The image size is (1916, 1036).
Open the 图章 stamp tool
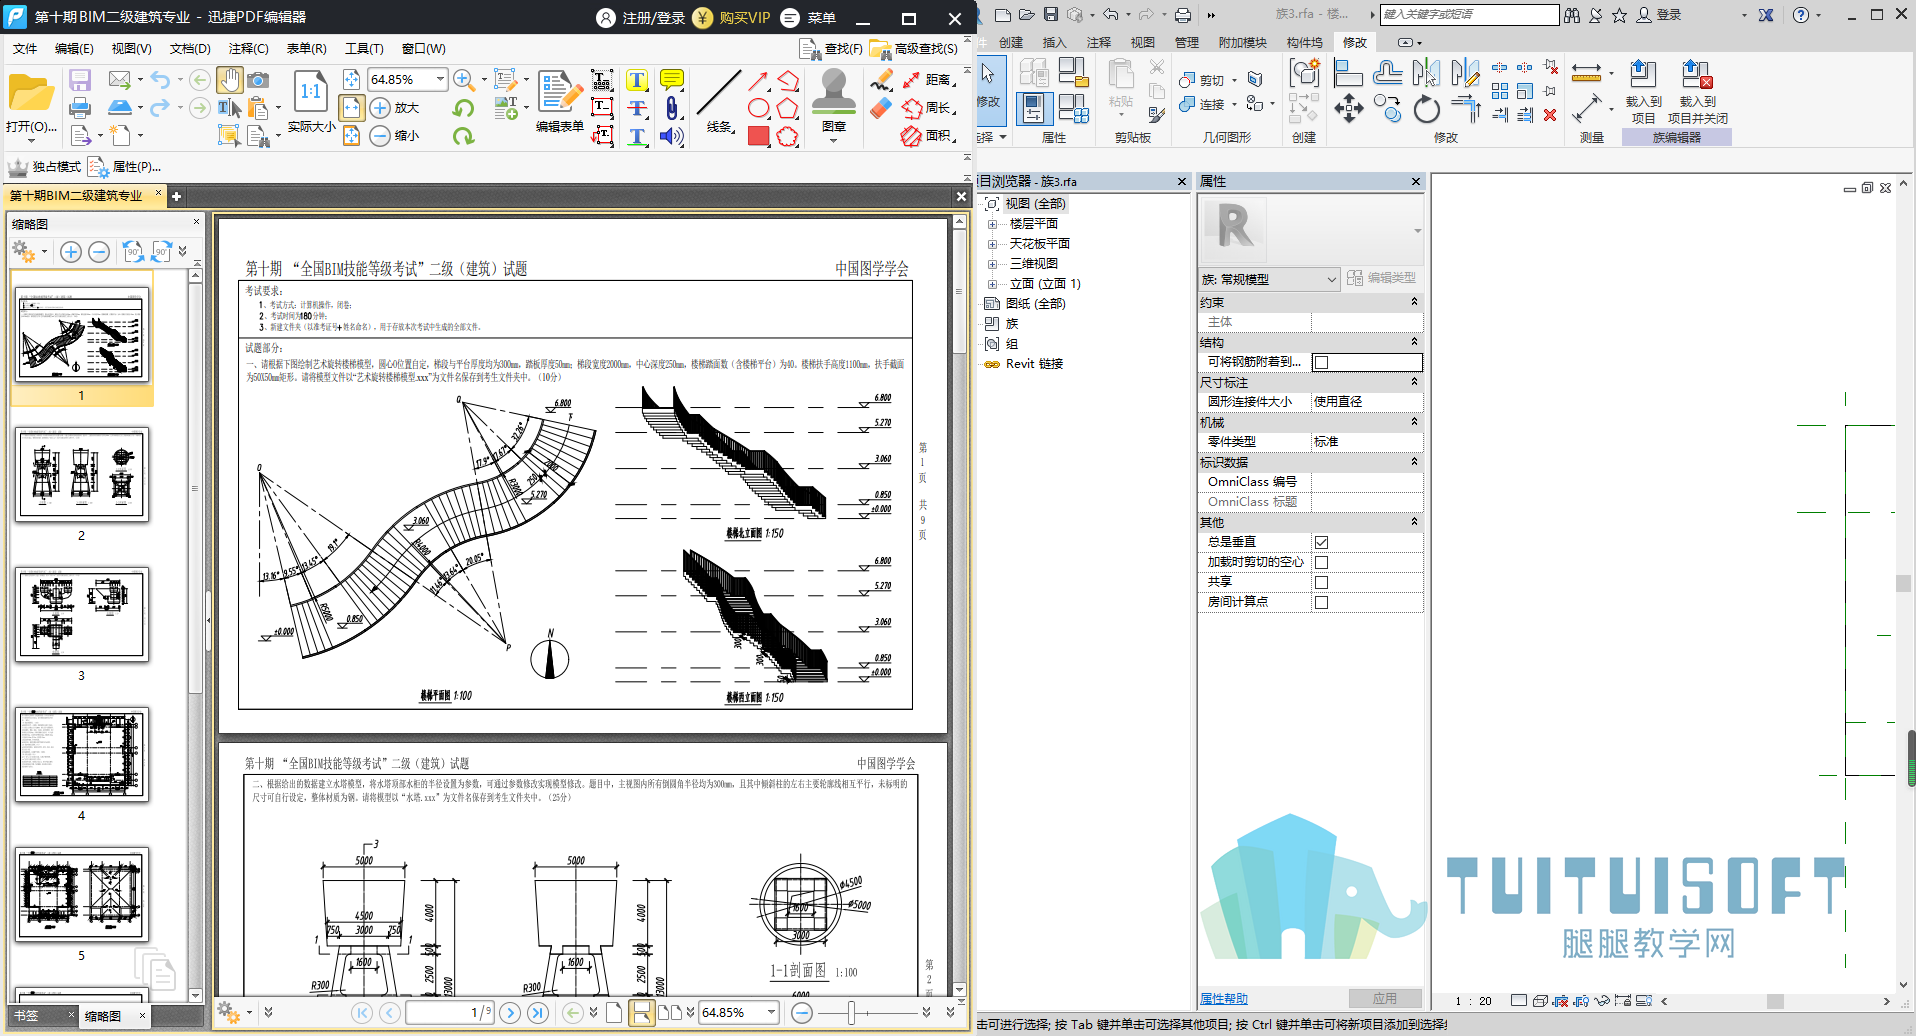833,105
